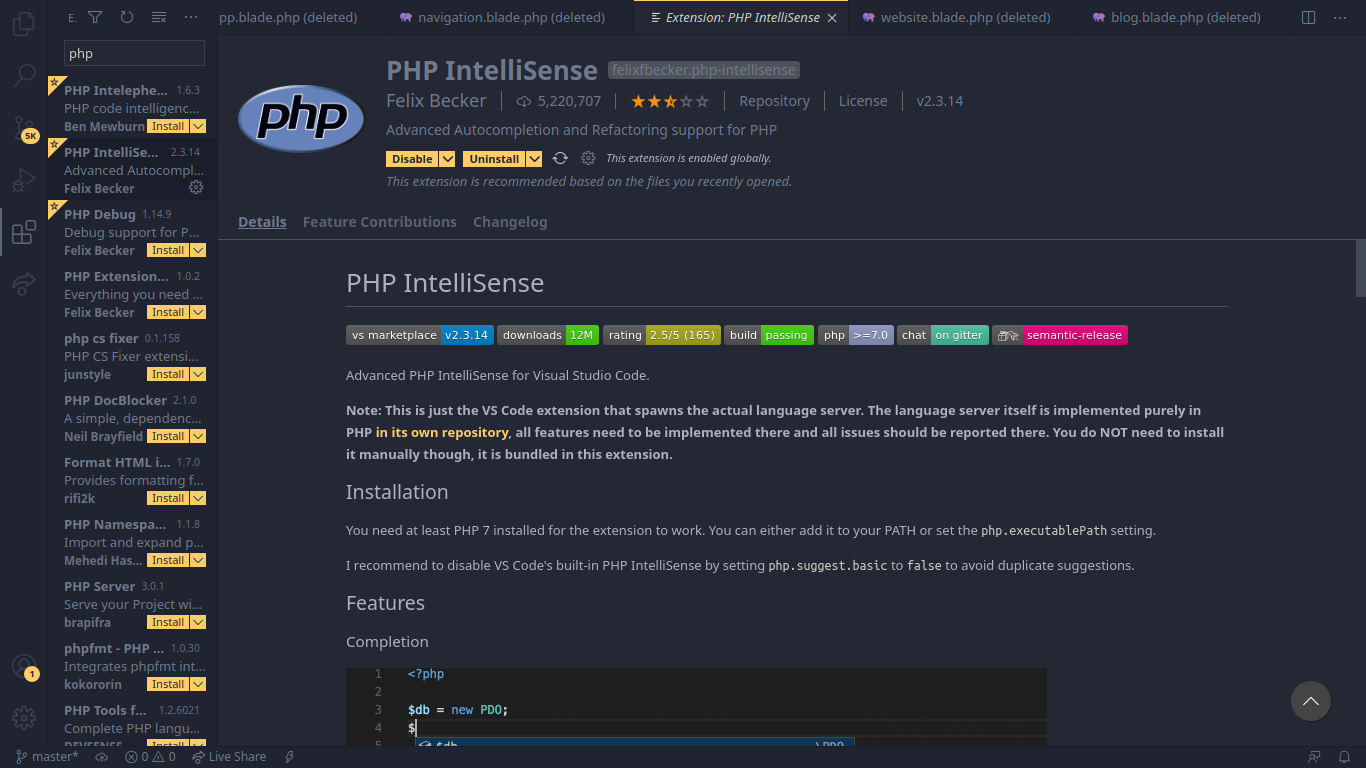Click the semantic-release badge

click(1060, 335)
